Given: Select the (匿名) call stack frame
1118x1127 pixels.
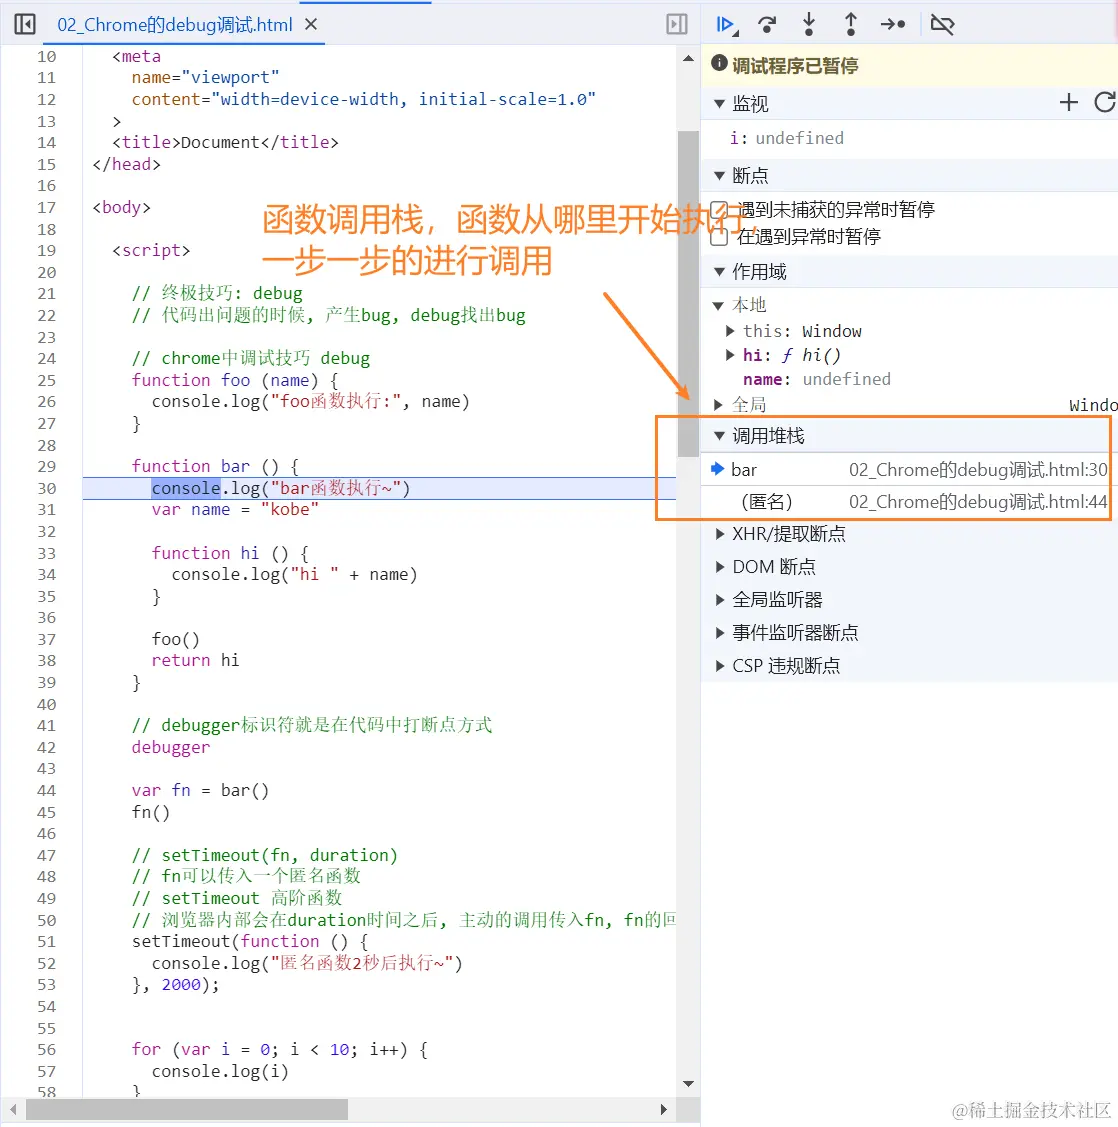Looking at the screenshot, I should (909, 502).
